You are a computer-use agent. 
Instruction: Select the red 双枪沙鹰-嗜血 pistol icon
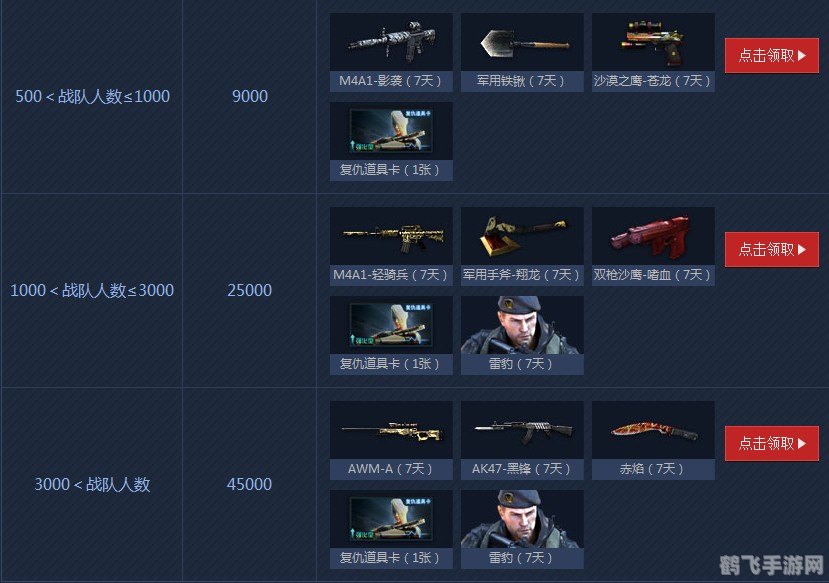coord(653,236)
